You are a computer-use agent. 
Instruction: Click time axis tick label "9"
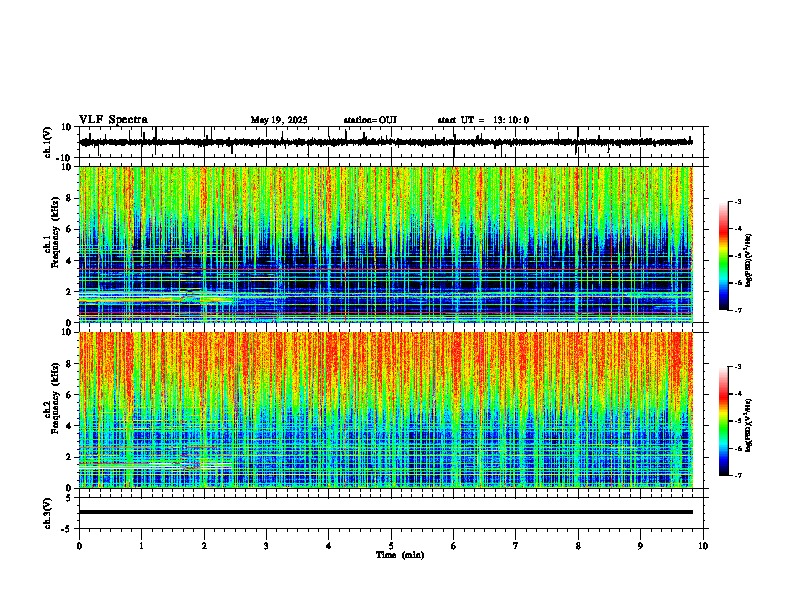tap(640, 546)
